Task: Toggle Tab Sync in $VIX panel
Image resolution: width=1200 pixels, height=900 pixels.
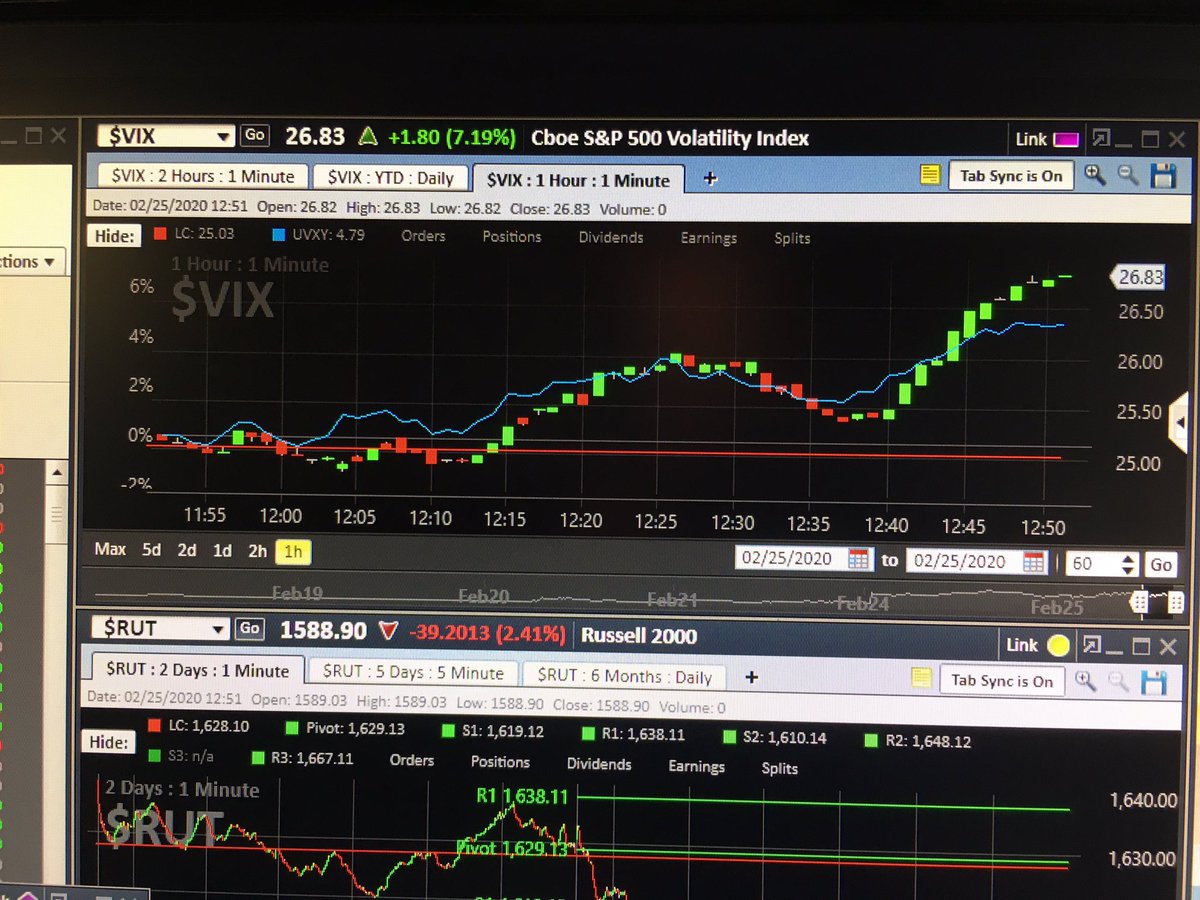Action: pos(1010,176)
